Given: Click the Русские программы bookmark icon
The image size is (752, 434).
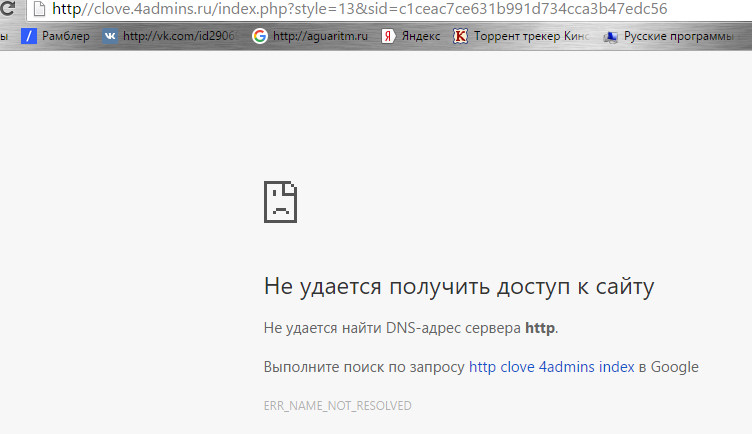Looking at the screenshot, I should coord(610,37).
